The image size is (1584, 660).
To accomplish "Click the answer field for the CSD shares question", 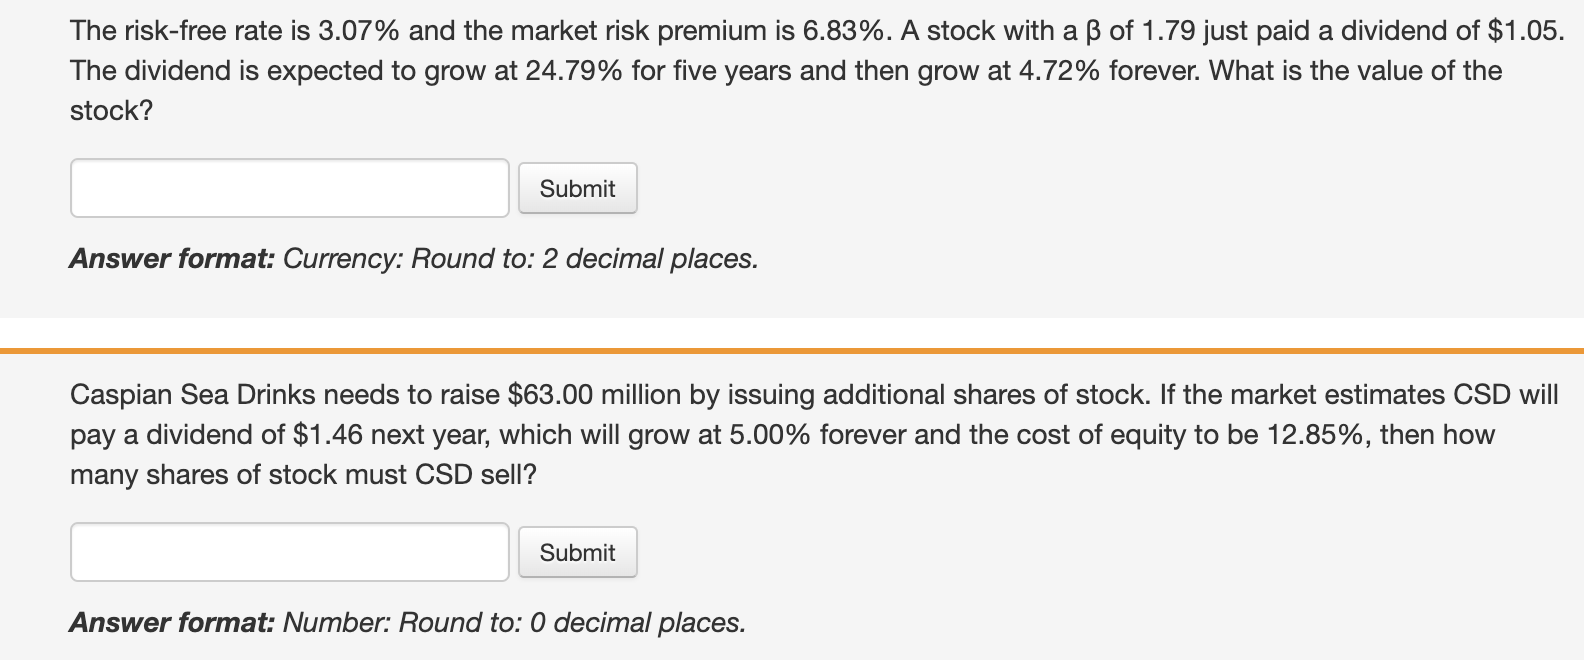I will pyautogui.click(x=290, y=552).
